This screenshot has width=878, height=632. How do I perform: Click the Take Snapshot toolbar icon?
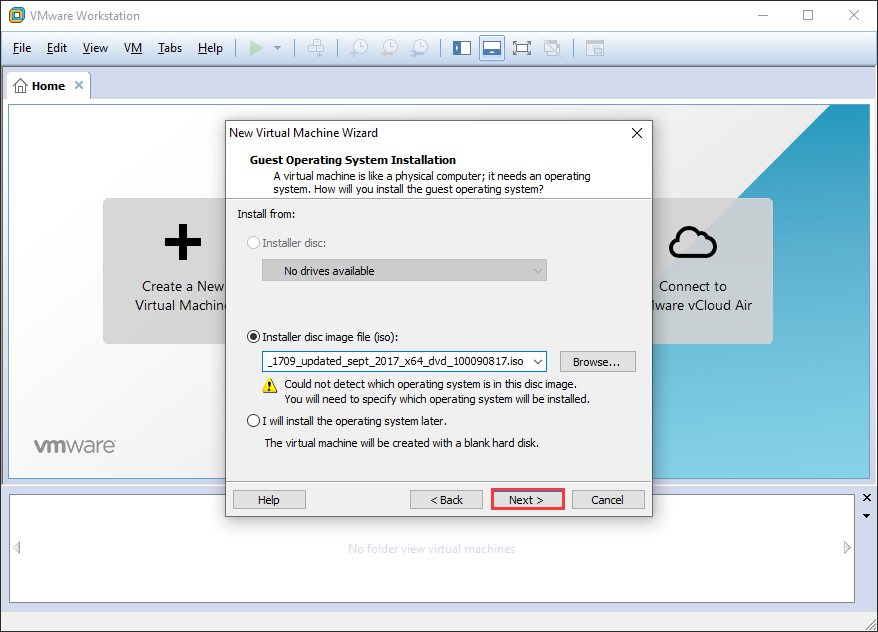(359, 48)
